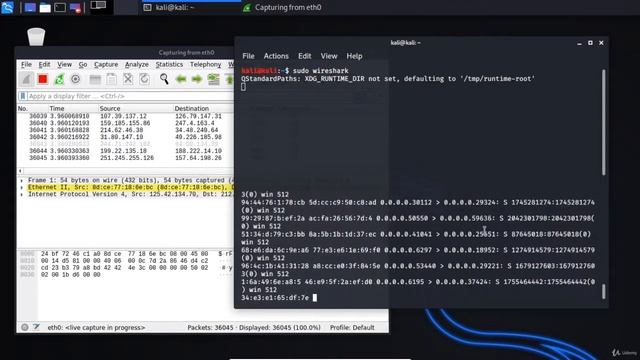This screenshot has height=360, width=640.
Task: Click 'sudo wireshark' command line in terminal
Action: point(320,71)
